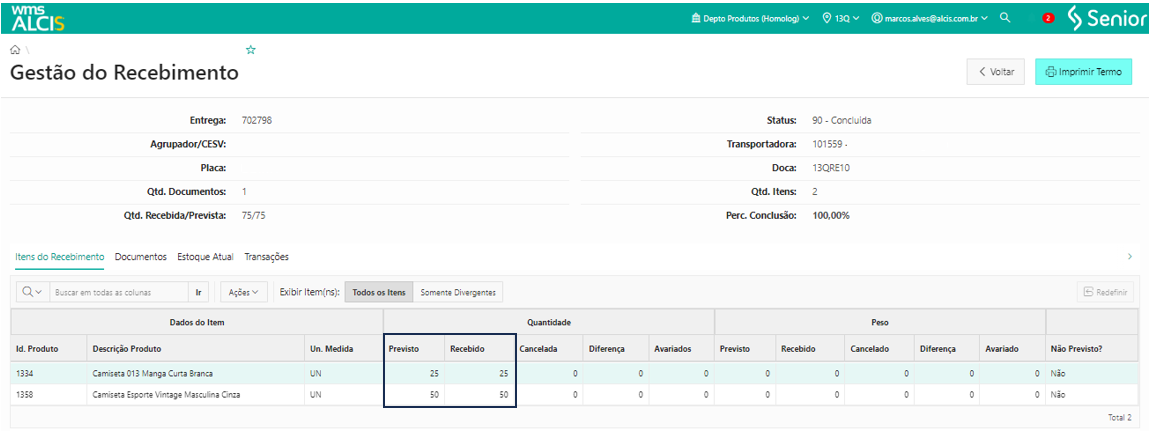This screenshot has height=432, width=1150.
Task: Select product id 1358 cell
Action: click(x=49, y=395)
